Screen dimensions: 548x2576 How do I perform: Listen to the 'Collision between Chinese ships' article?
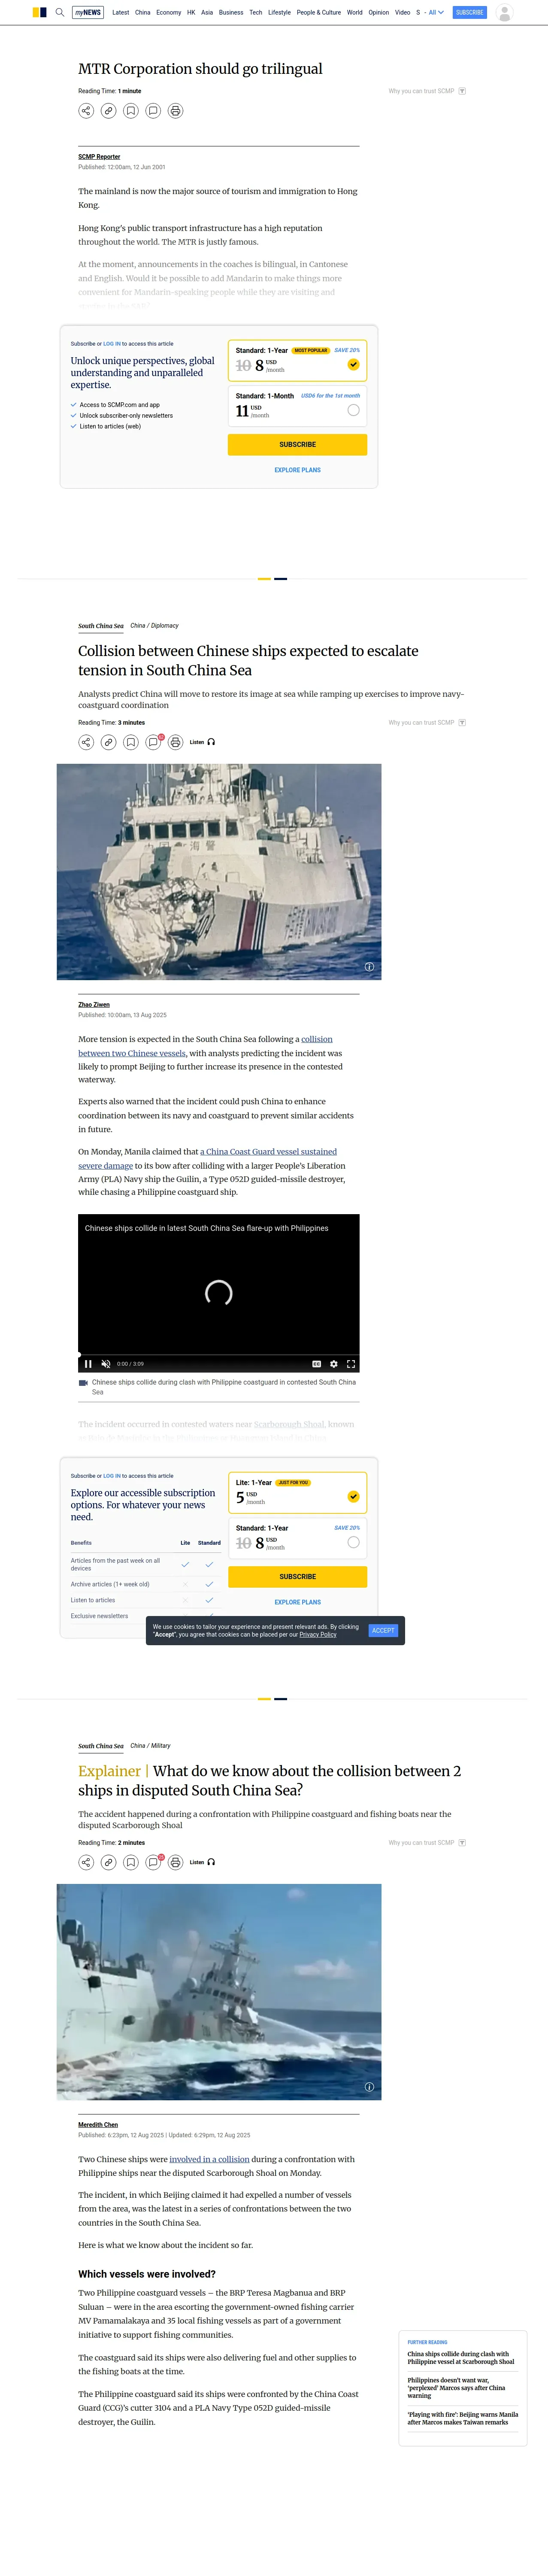pyautogui.click(x=202, y=742)
